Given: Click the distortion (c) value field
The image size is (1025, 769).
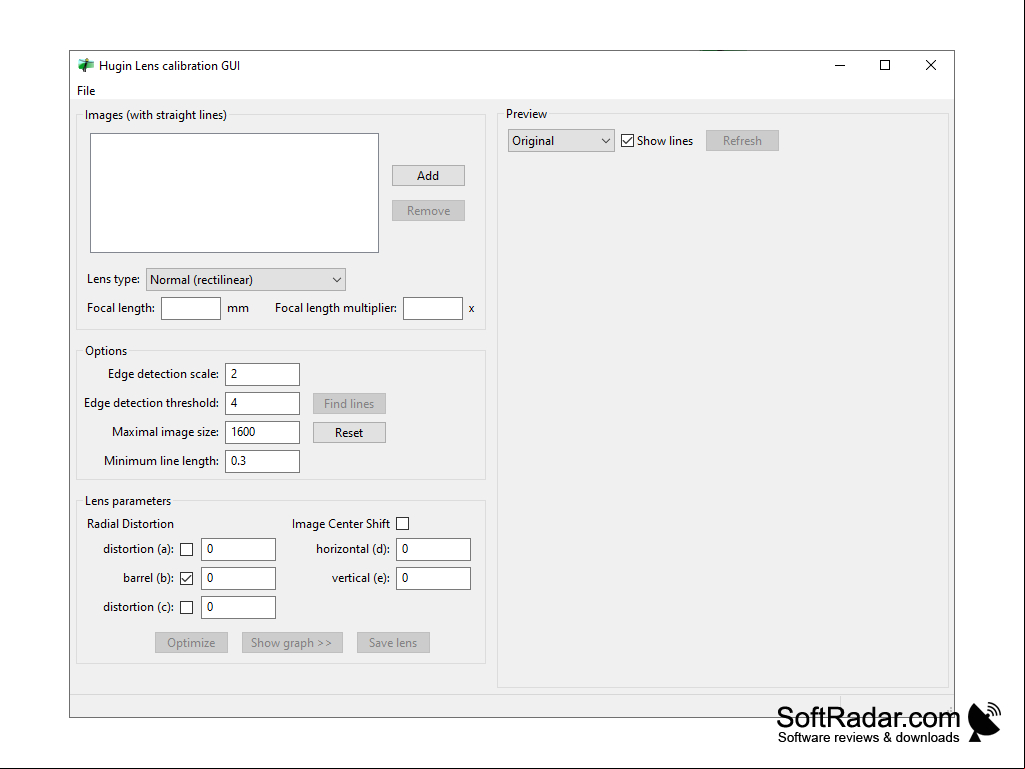Looking at the screenshot, I should pos(238,607).
